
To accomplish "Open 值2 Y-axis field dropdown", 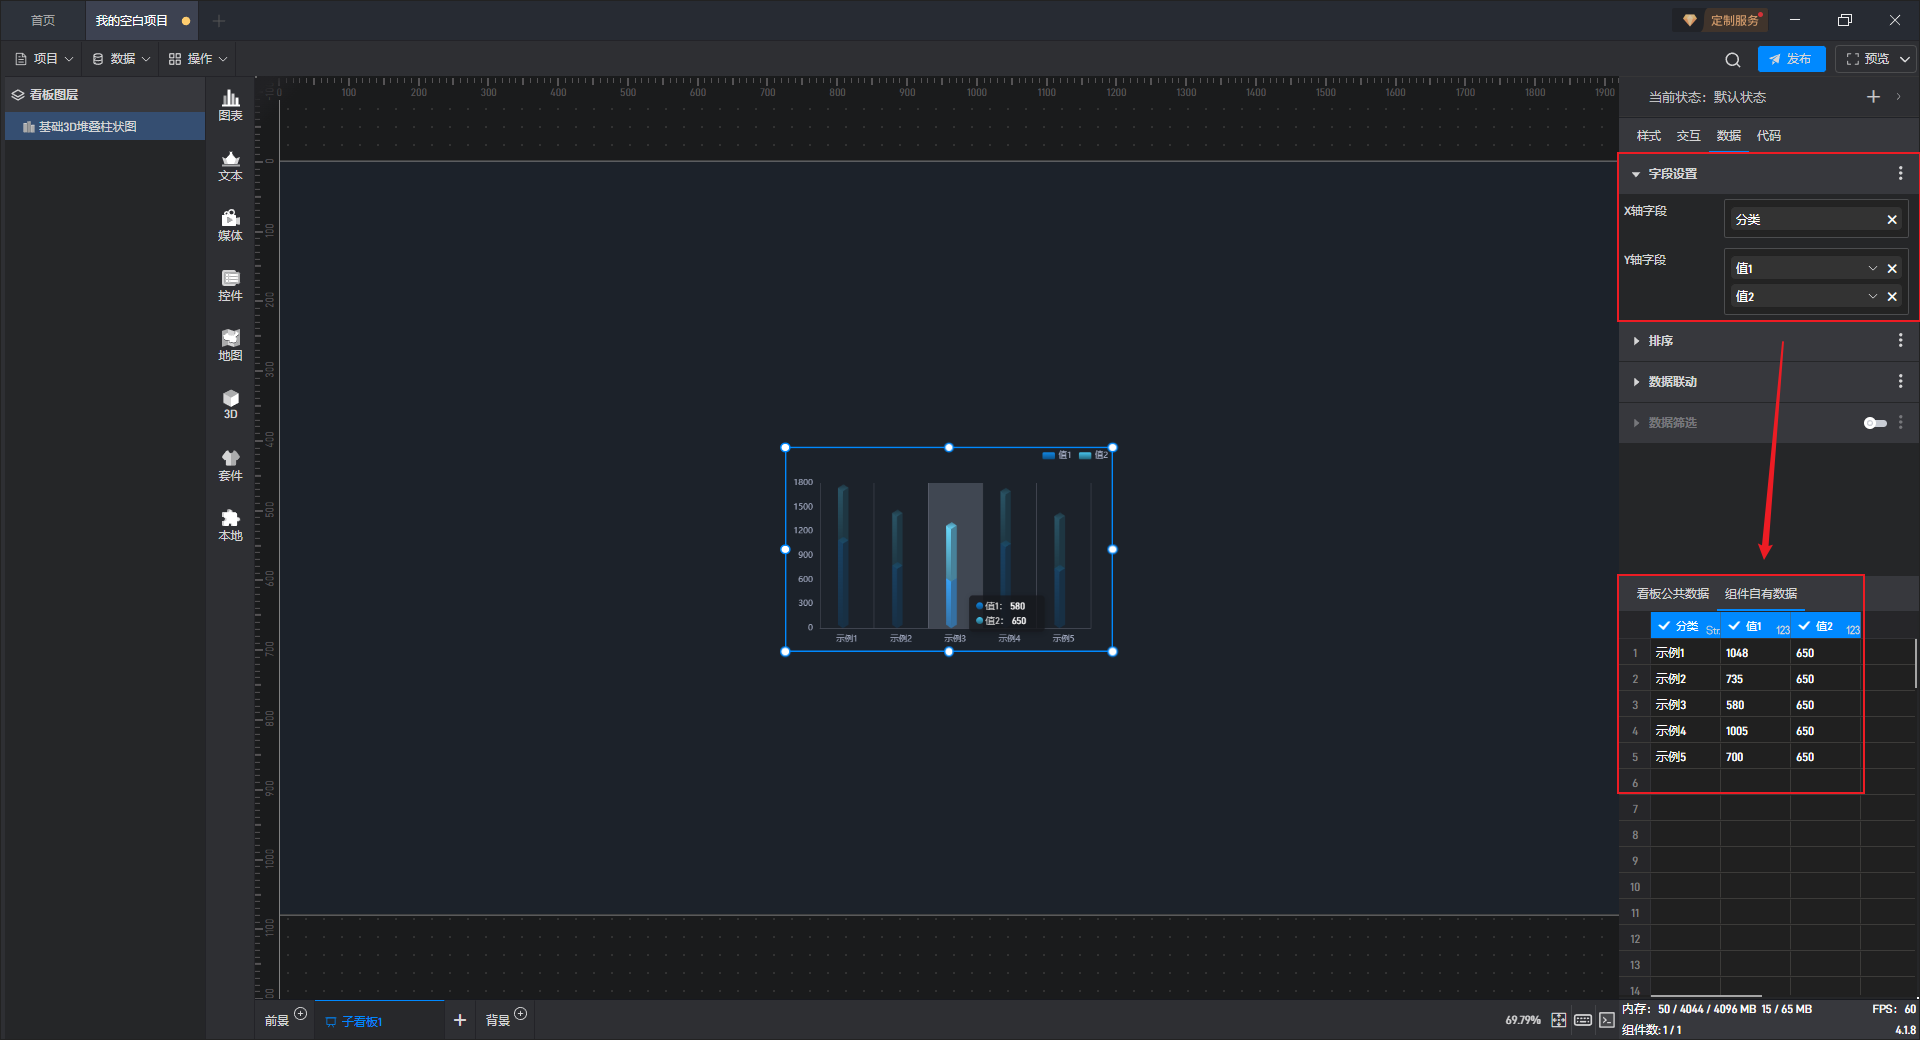I will coord(1872,297).
